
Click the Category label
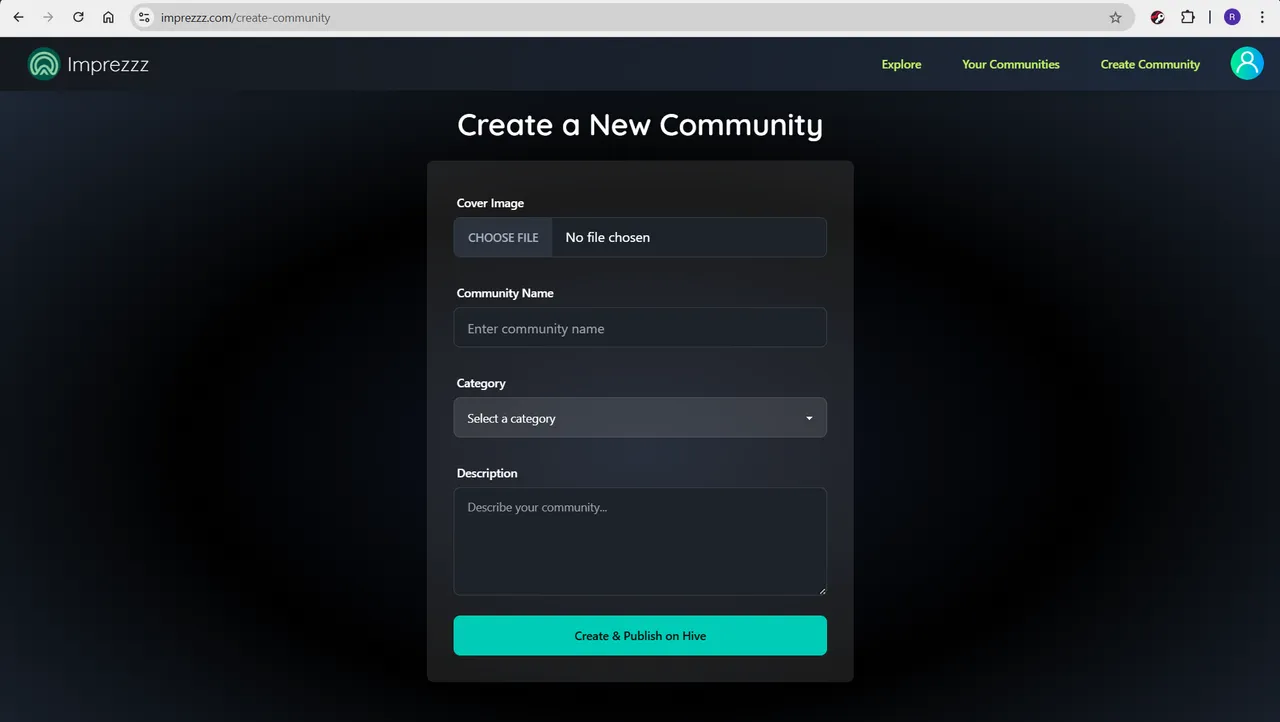coord(481,383)
